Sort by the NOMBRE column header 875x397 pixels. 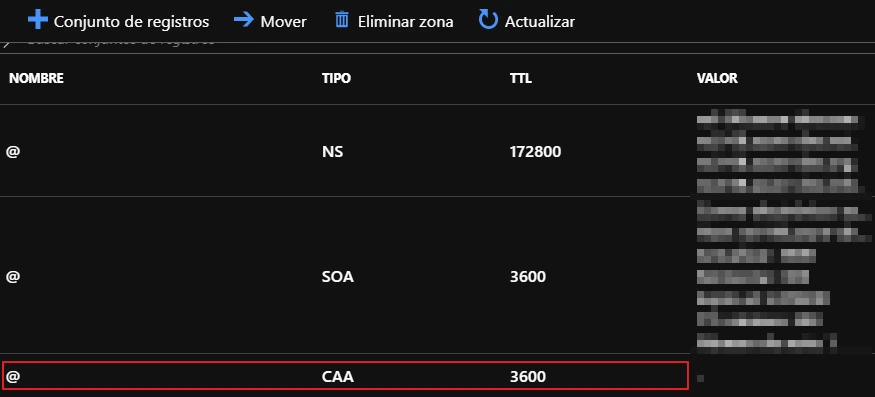[x=36, y=79]
